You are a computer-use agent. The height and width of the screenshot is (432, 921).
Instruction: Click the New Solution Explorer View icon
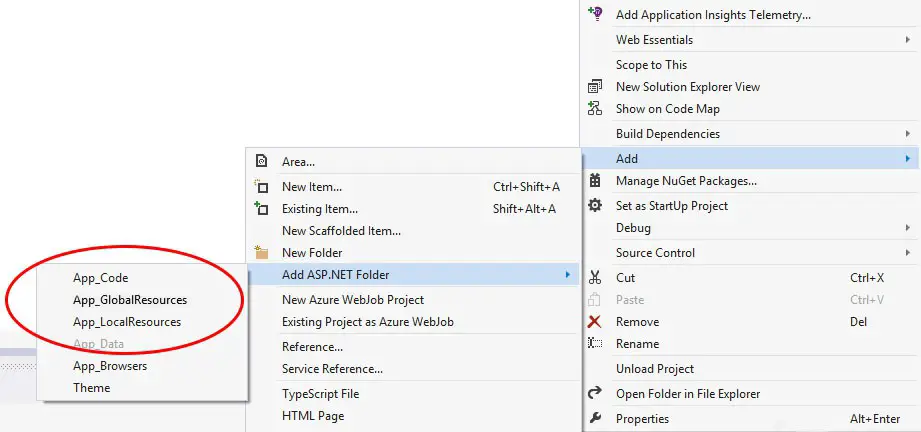point(595,87)
